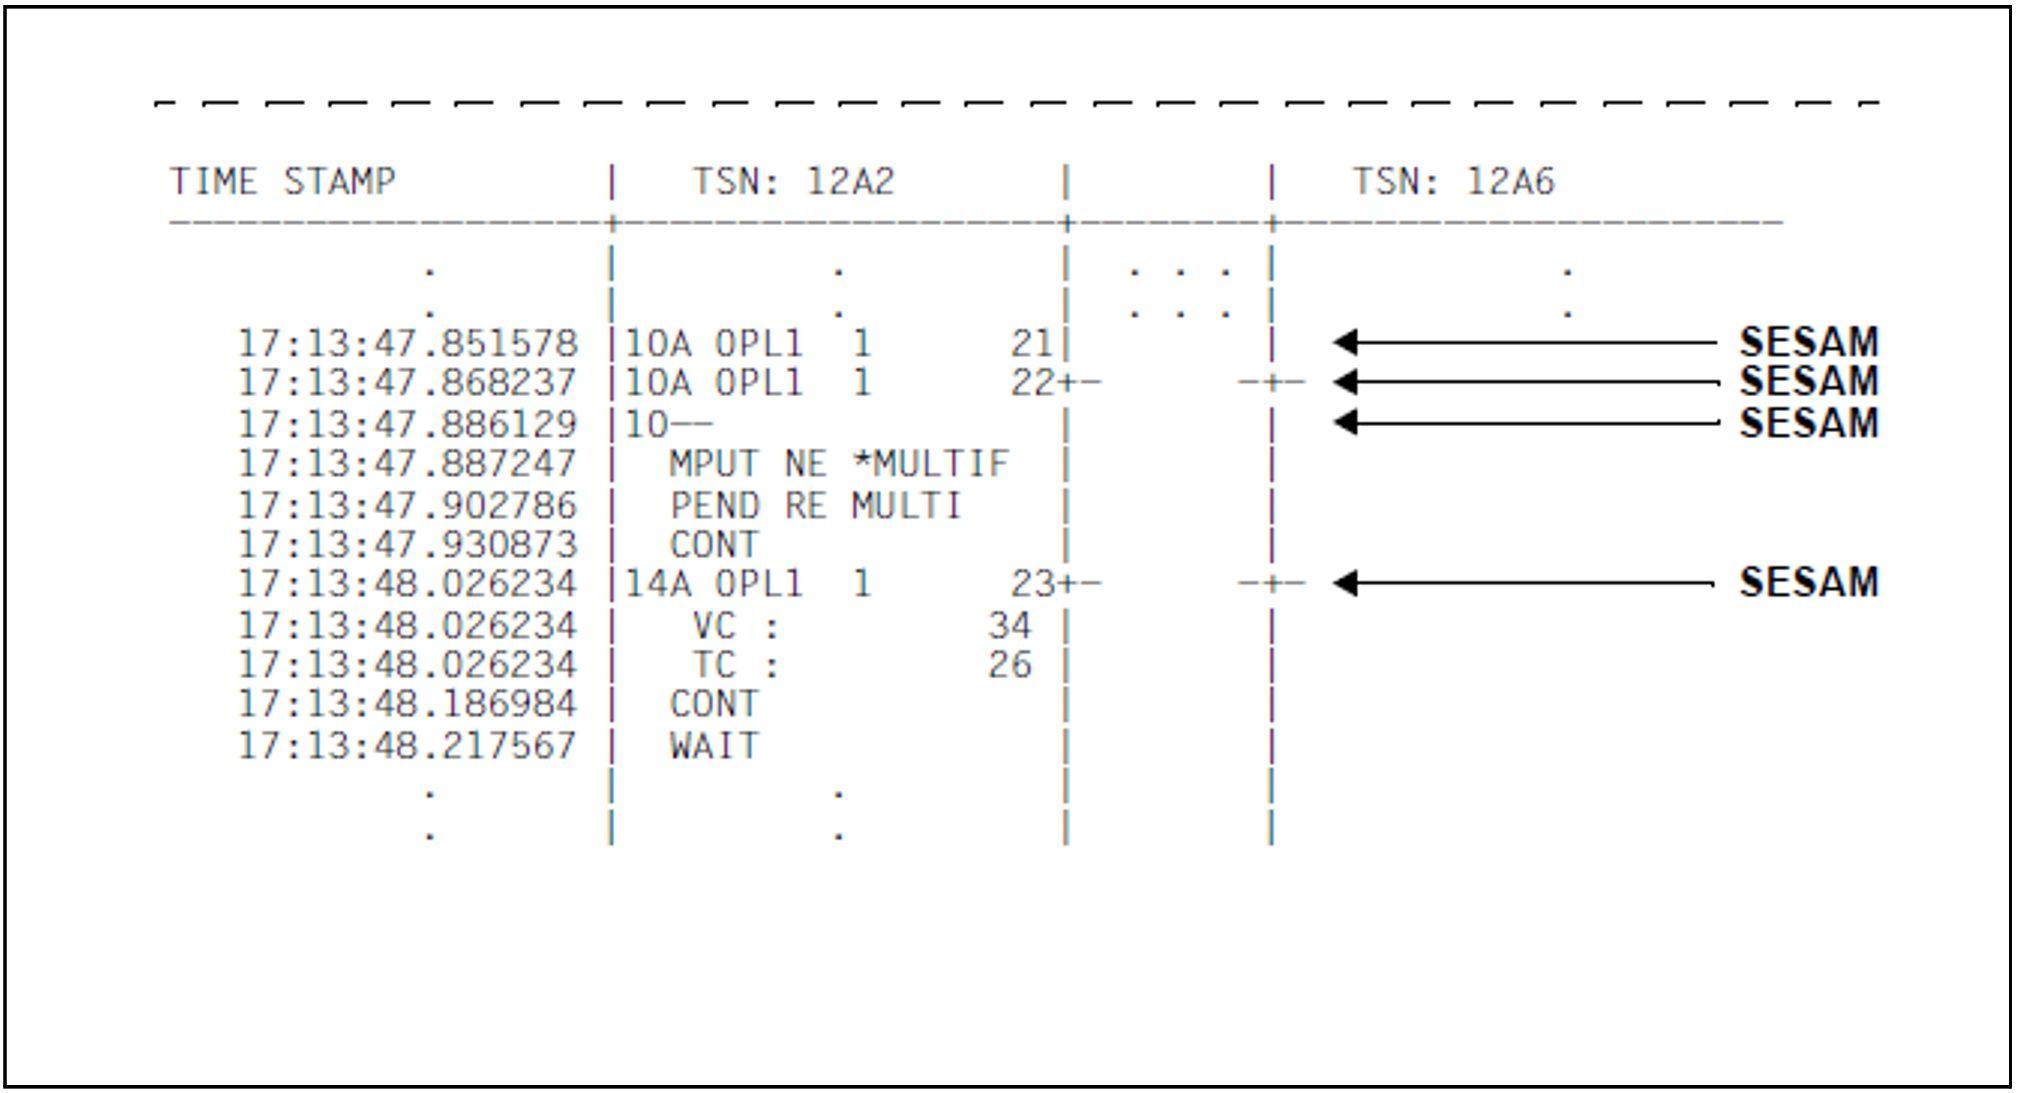This screenshot has width=2019, height=1093.
Task: Click the TIME STAMP column header
Action: (282, 182)
